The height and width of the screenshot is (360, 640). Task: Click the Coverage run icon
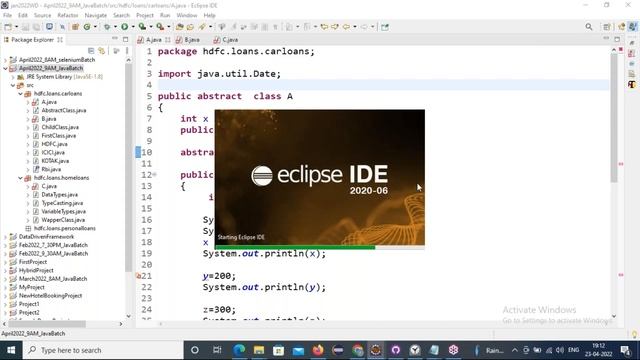[142, 27]
